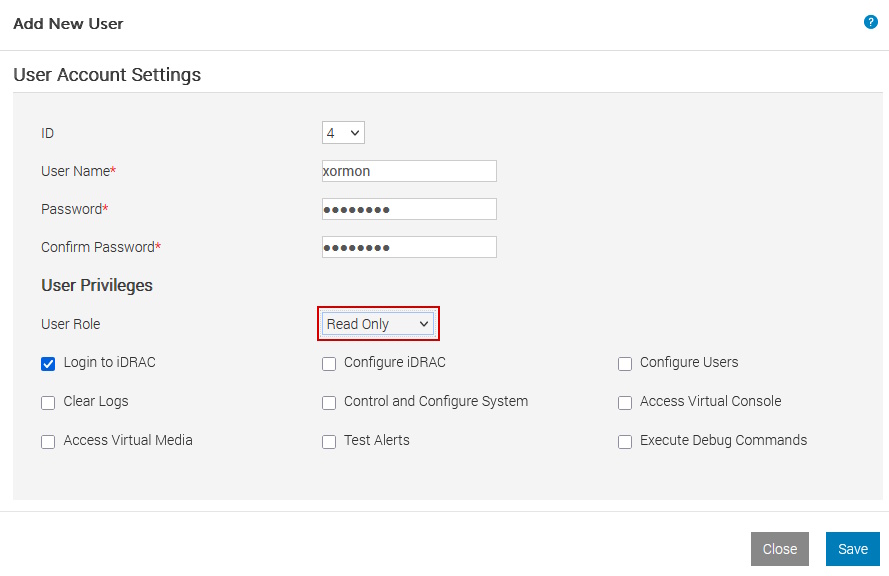
Task: Click the User Privileges heading
Action: pyautogui.click(x=97, y=285)
